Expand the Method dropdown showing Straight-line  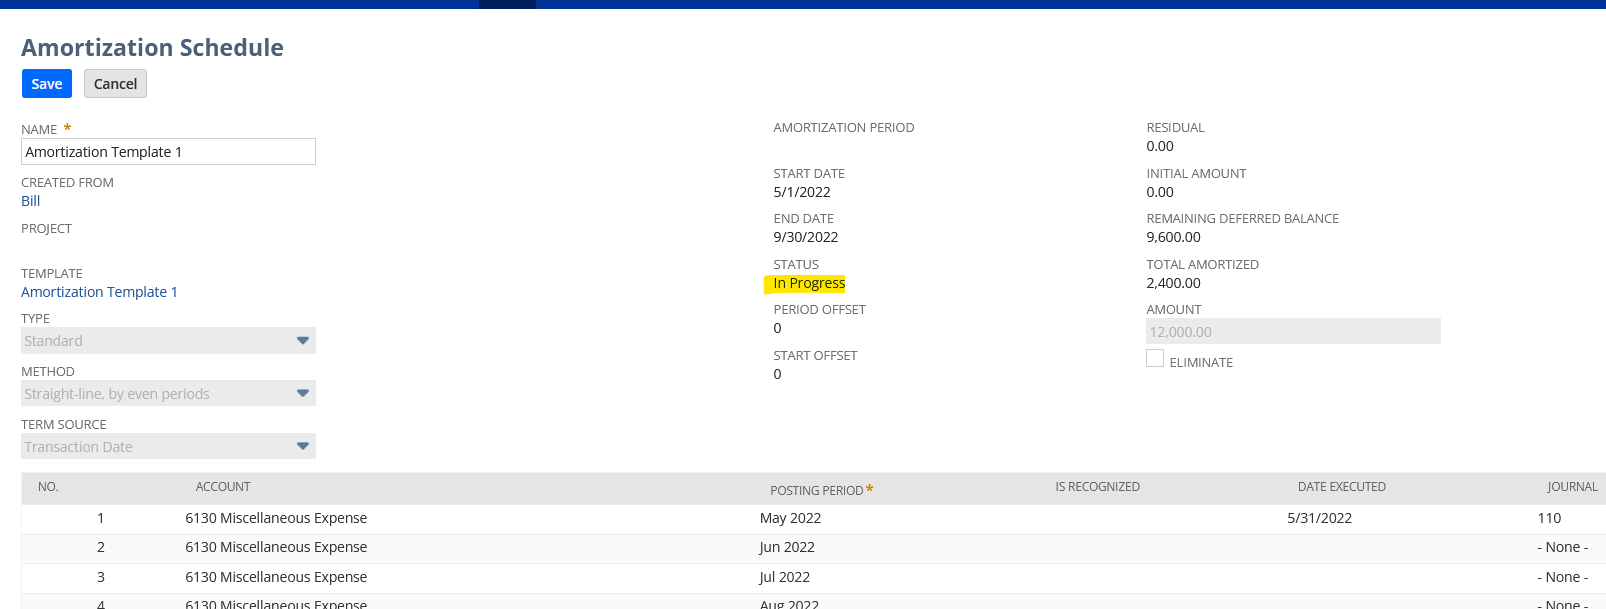pos(168,394)
